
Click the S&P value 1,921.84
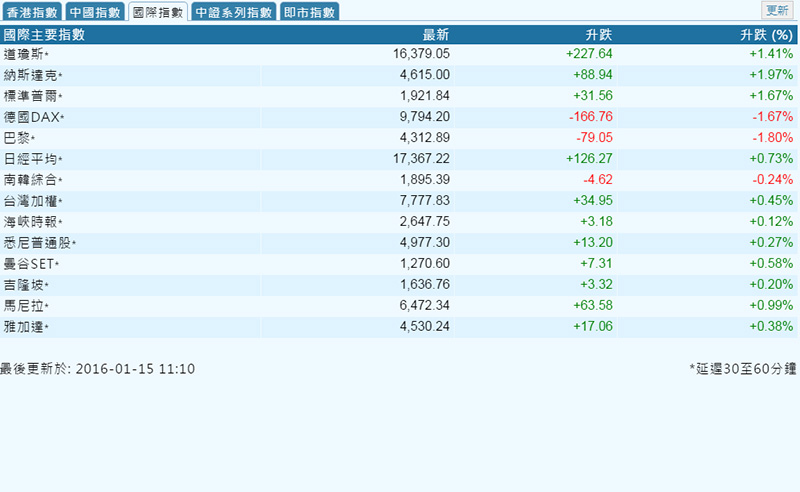424,95
